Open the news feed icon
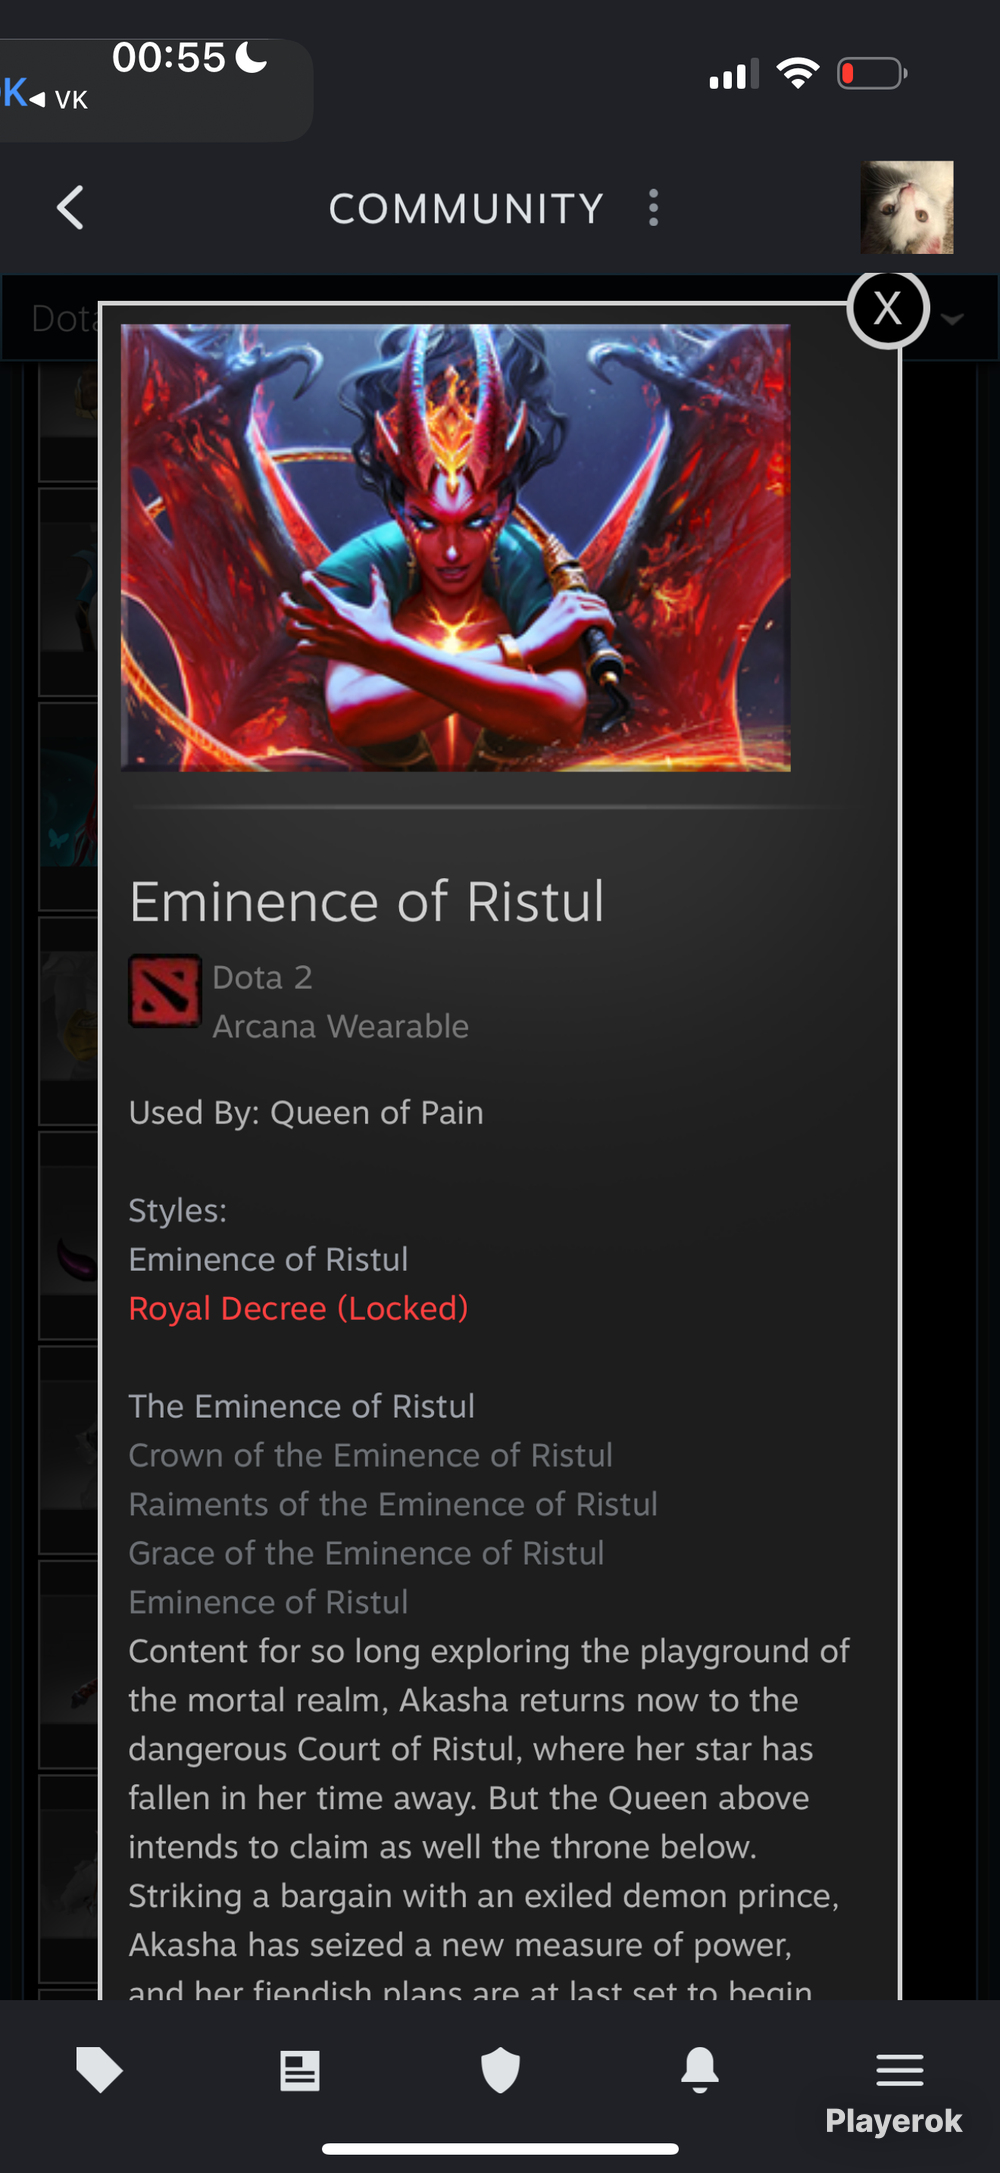The height and width of the screenshot is (2173, 1000). 300,2070
